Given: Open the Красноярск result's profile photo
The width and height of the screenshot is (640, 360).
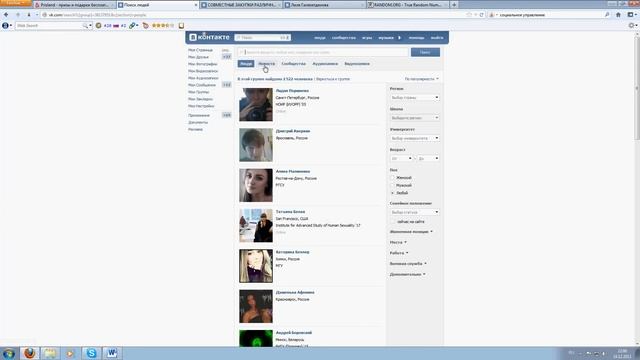Looking at the screenshot, I should coord(256,307).
